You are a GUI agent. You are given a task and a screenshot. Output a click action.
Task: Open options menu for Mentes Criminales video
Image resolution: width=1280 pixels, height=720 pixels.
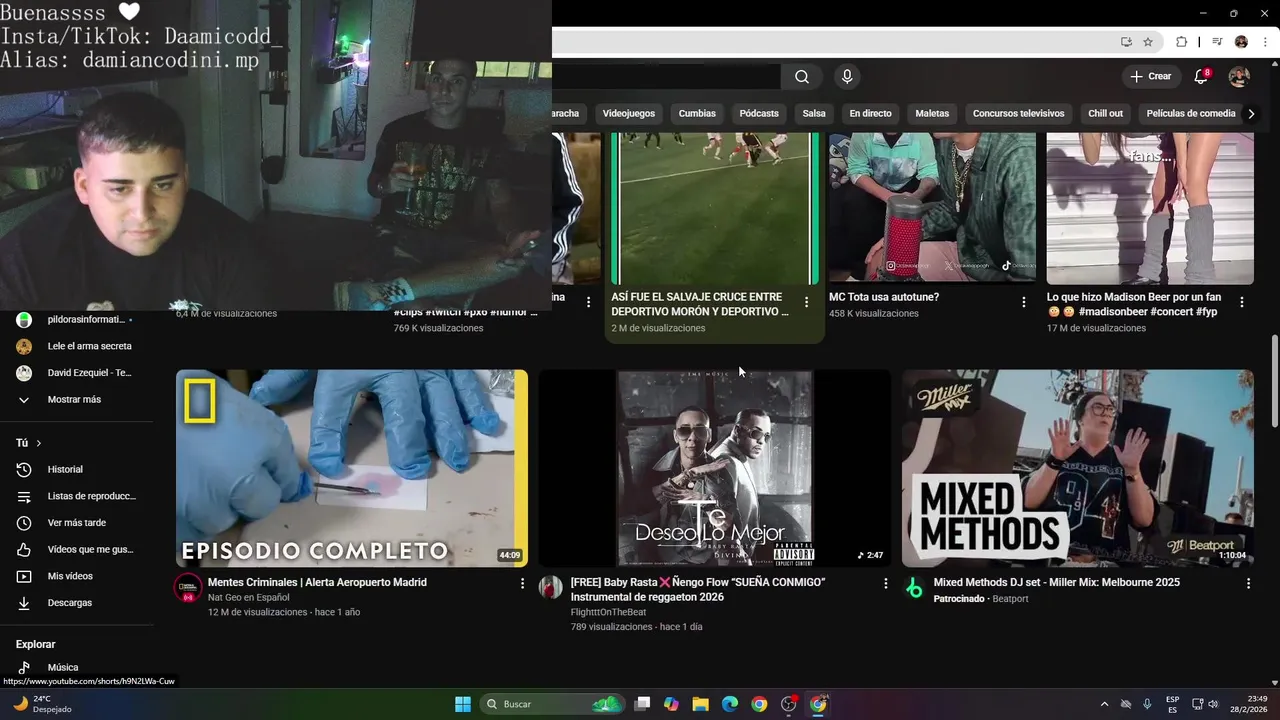522,583
